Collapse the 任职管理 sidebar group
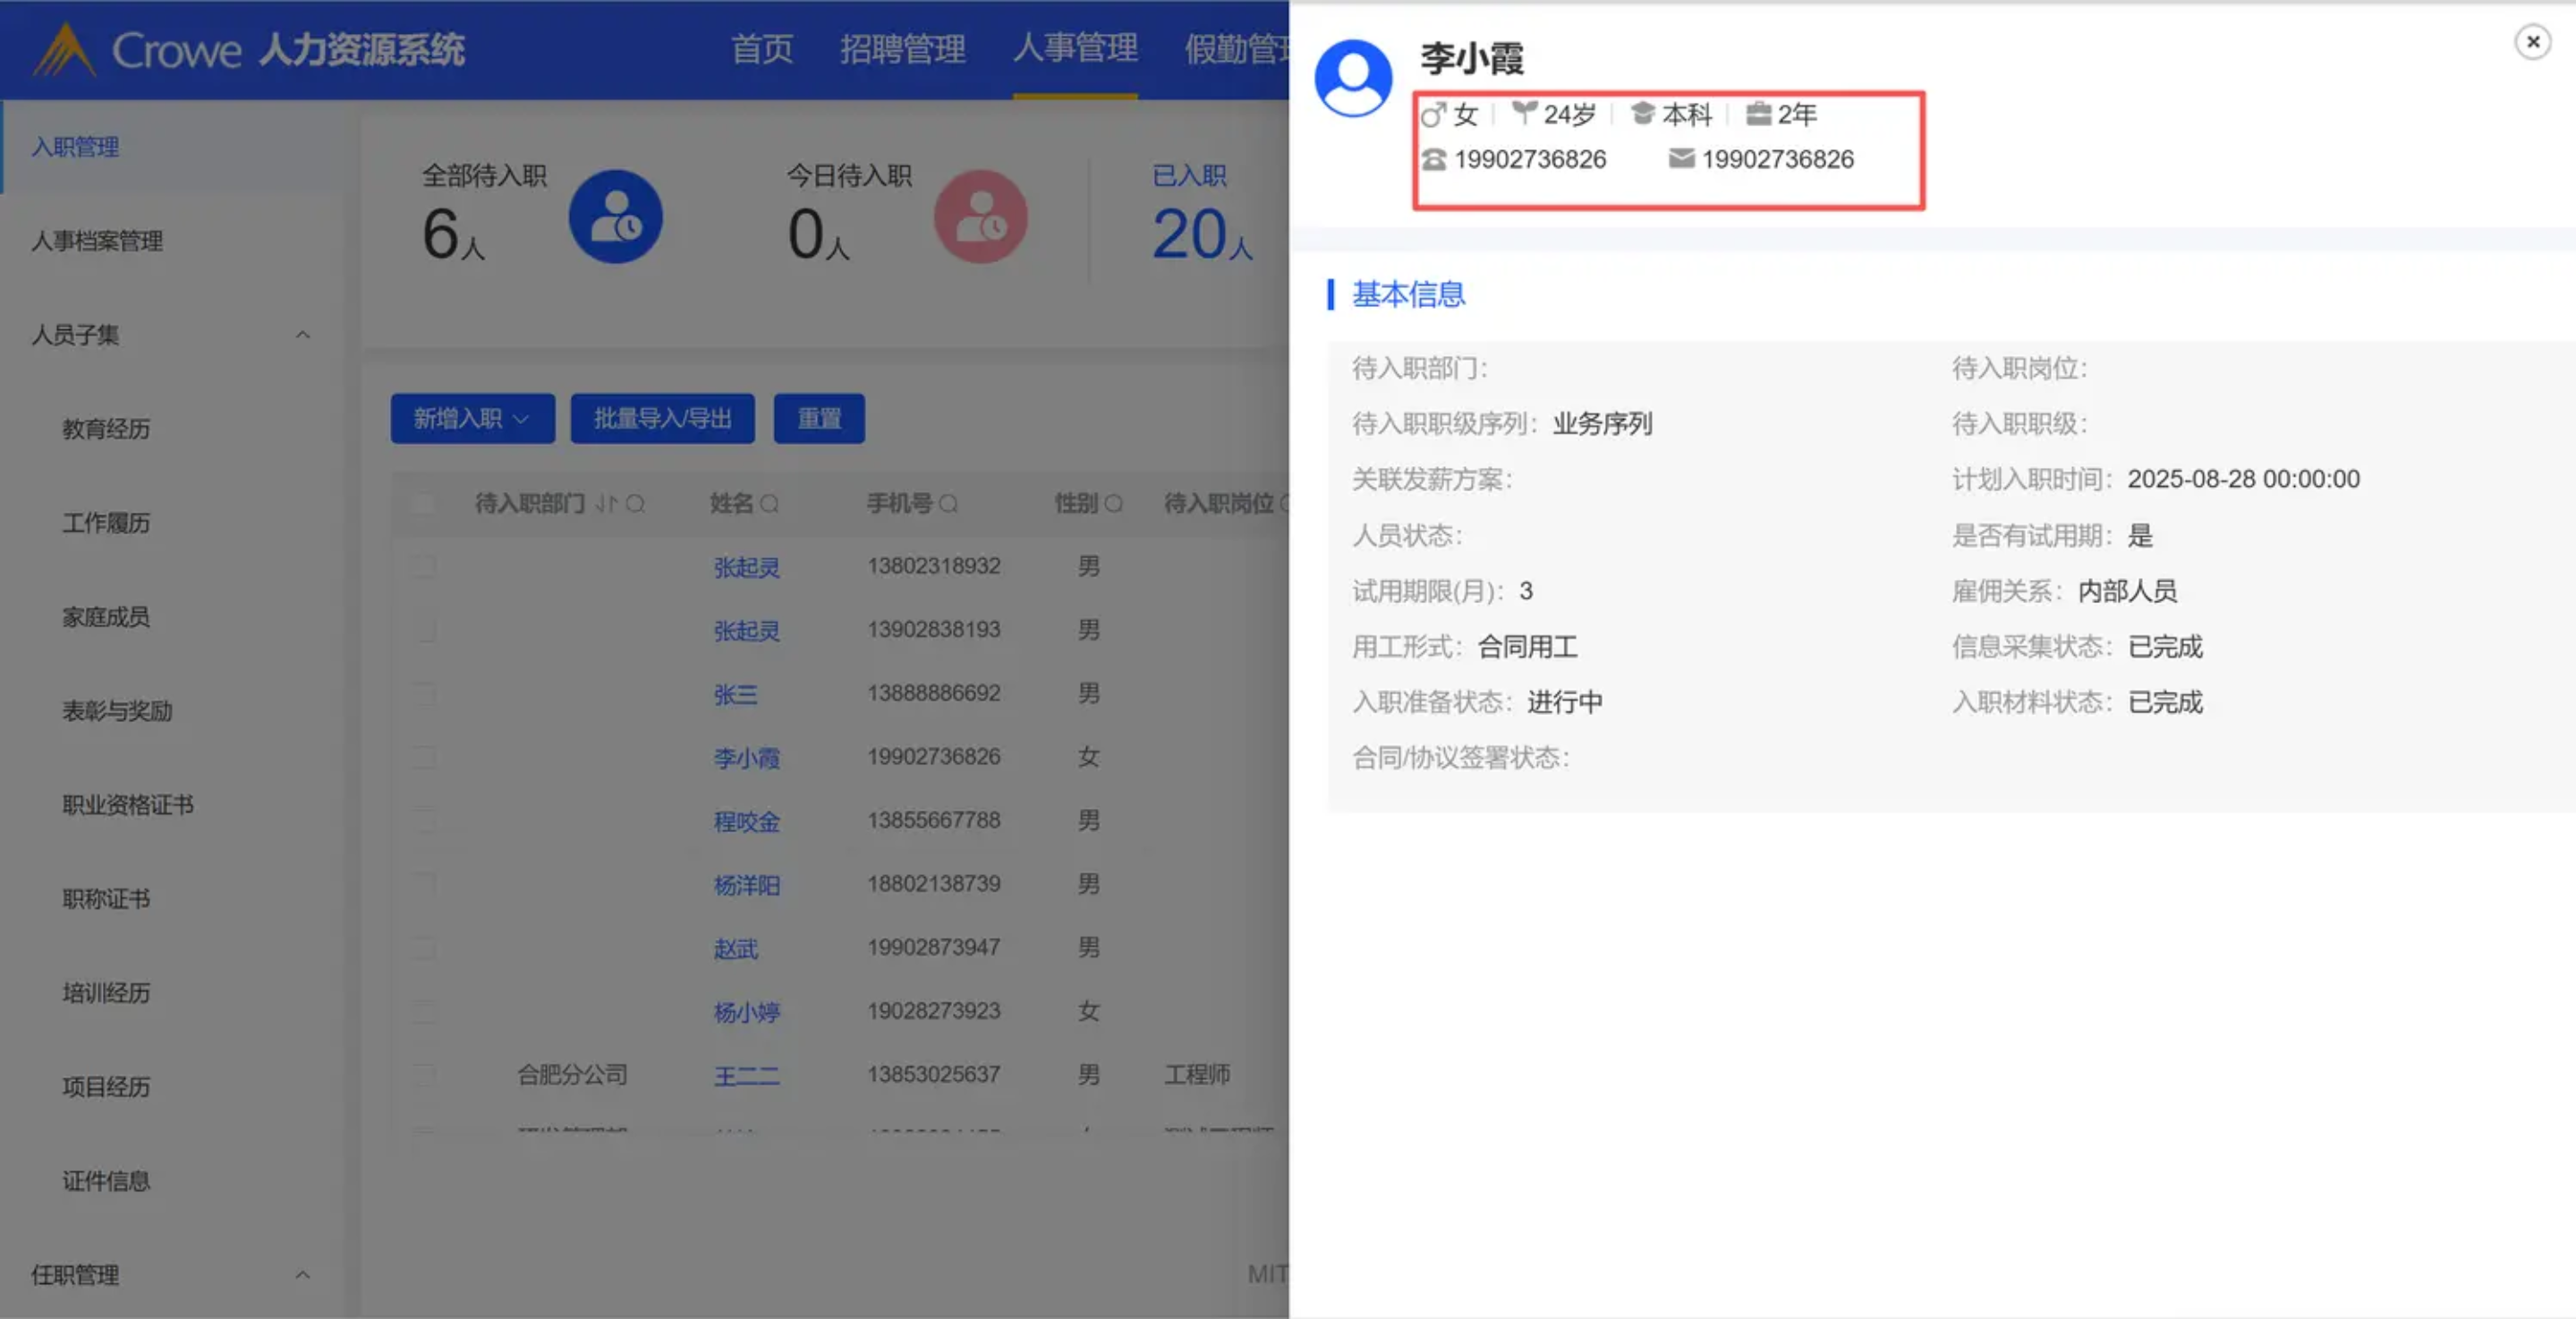Viewport: 2576px width, 1319px height. coord(302,1275)
